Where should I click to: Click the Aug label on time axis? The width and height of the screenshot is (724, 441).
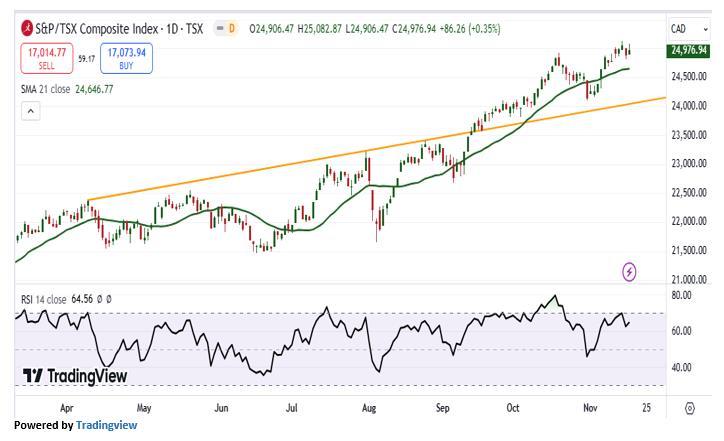coord(369,408)
